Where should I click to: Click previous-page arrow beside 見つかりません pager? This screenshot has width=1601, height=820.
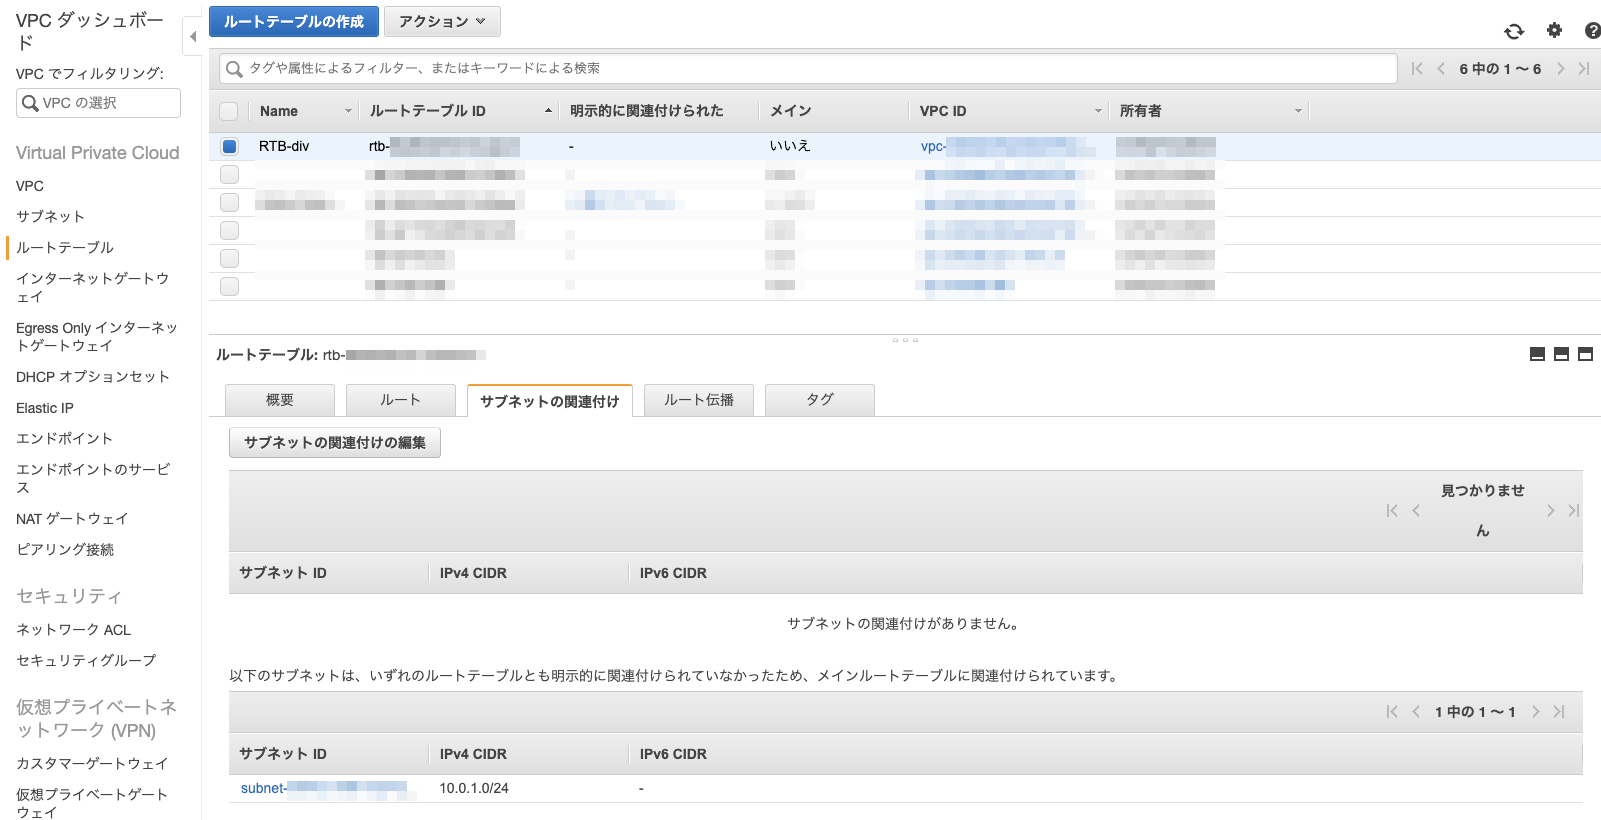(x=1416, y=511)
